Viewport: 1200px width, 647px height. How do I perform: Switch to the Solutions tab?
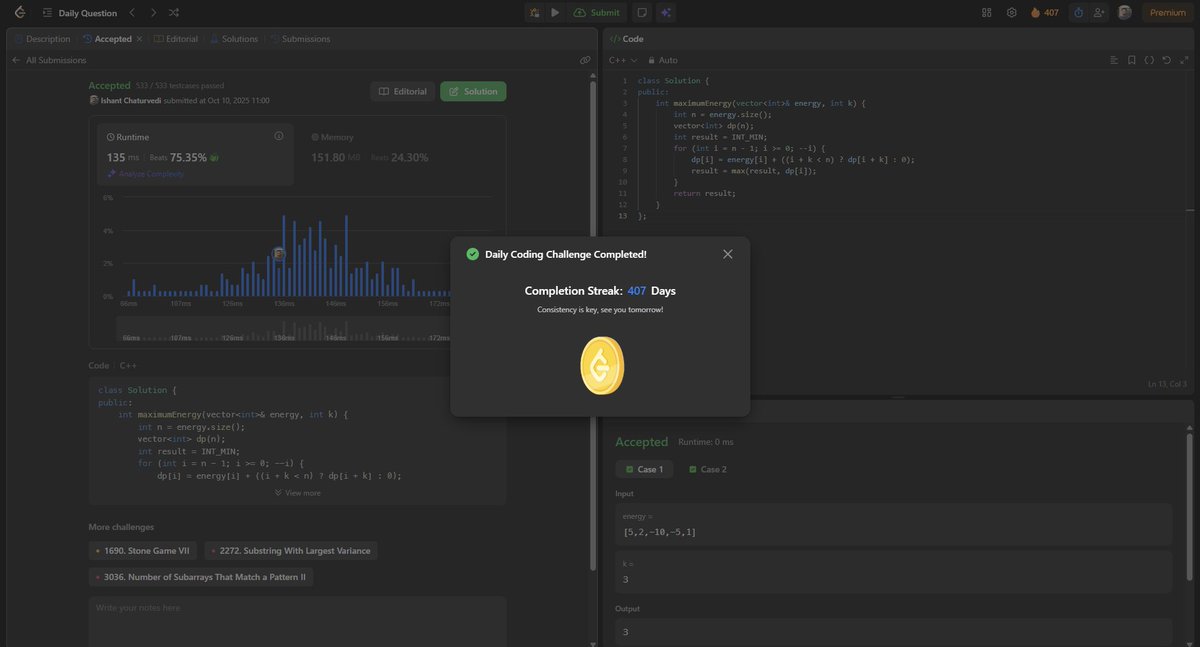[x=234, y=39]
